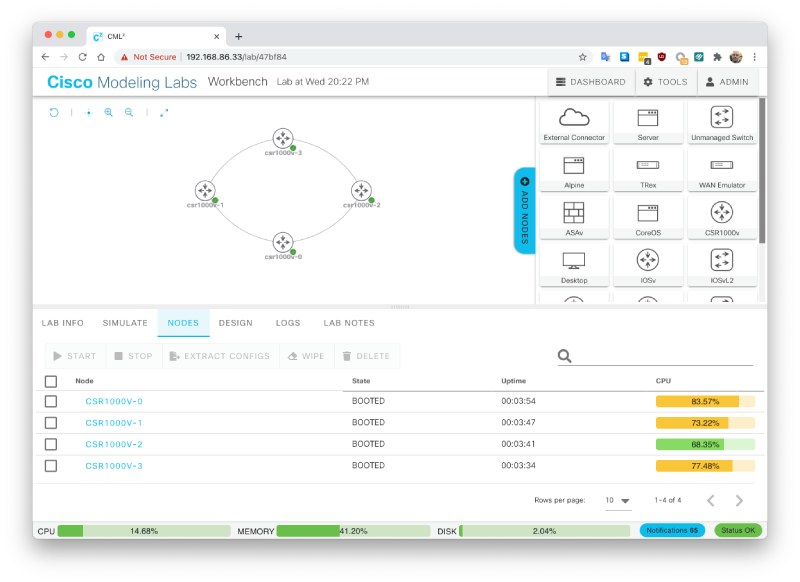
Task: Open the Chrome three-dot menu
Action: click(755, 57)
